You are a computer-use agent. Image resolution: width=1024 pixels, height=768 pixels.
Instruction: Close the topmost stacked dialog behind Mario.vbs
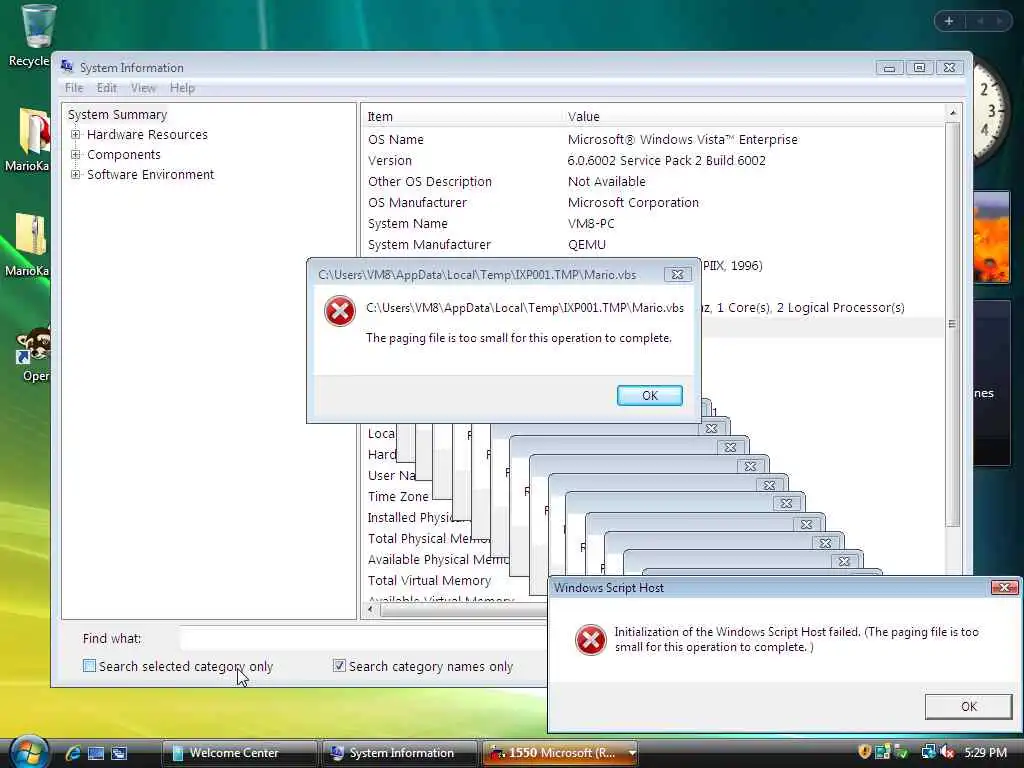pos(711,428)
